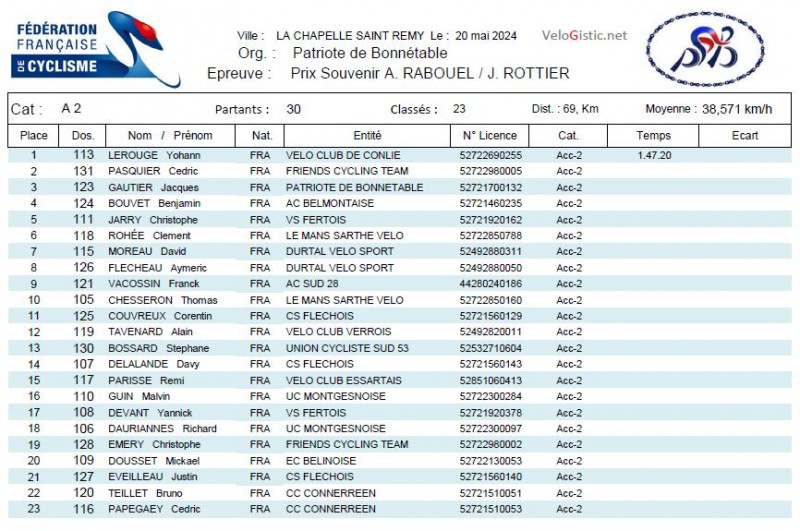Click the Fédération Française de Cyclisme logo
The width and height of the screenshot is (800, 531).
click(x=82, y=46)
